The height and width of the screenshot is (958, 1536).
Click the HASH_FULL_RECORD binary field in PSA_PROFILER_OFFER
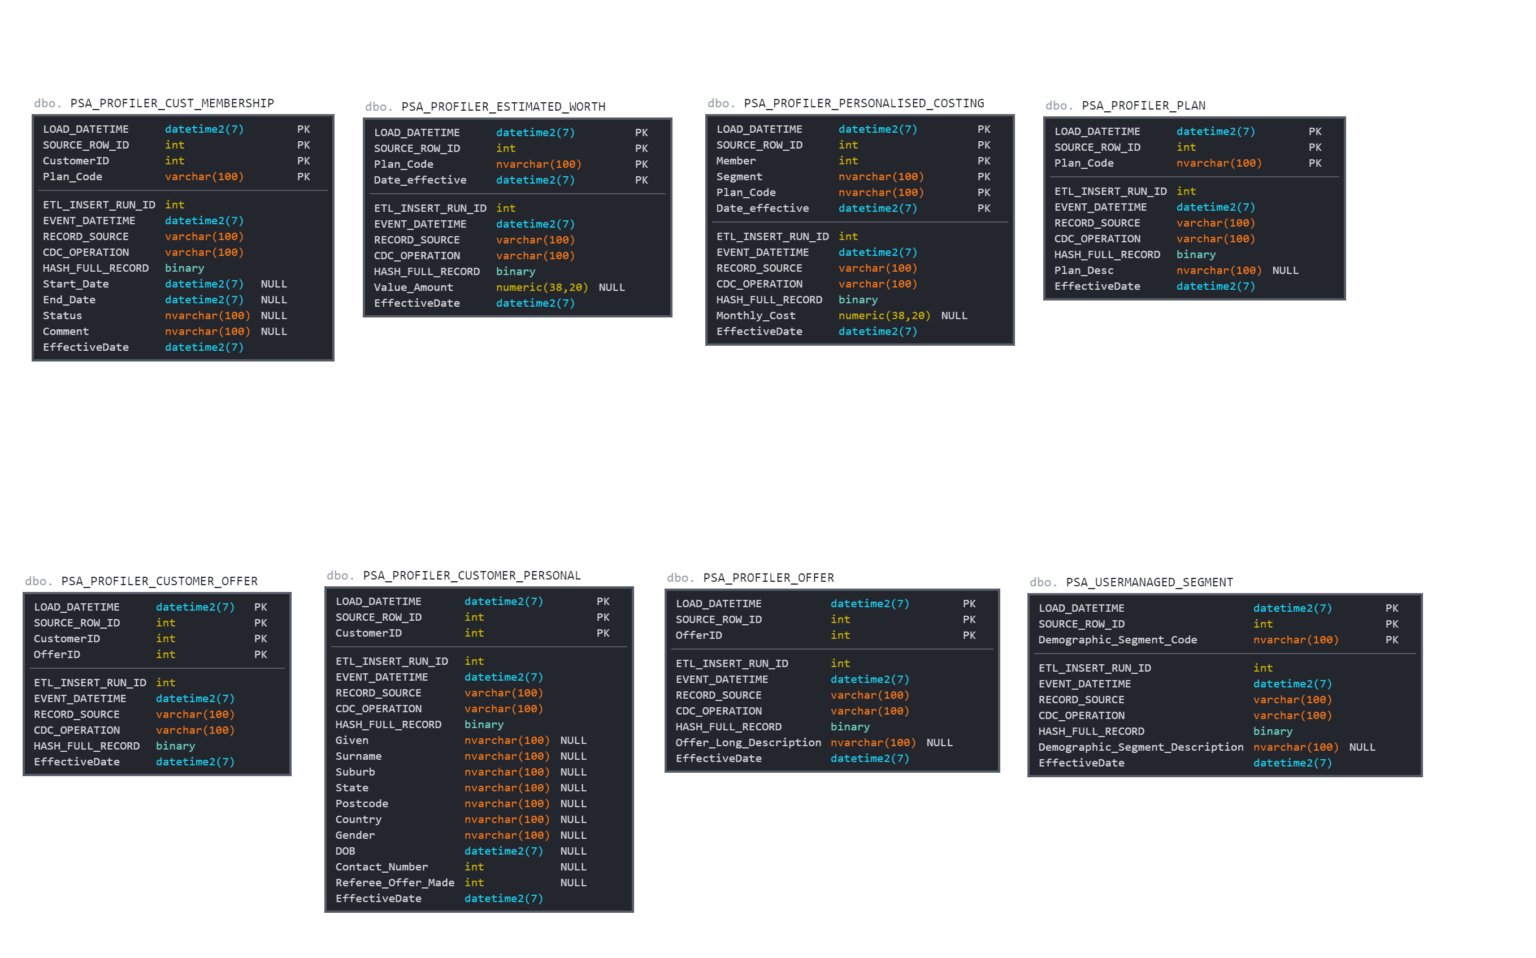tap(722, 726)
